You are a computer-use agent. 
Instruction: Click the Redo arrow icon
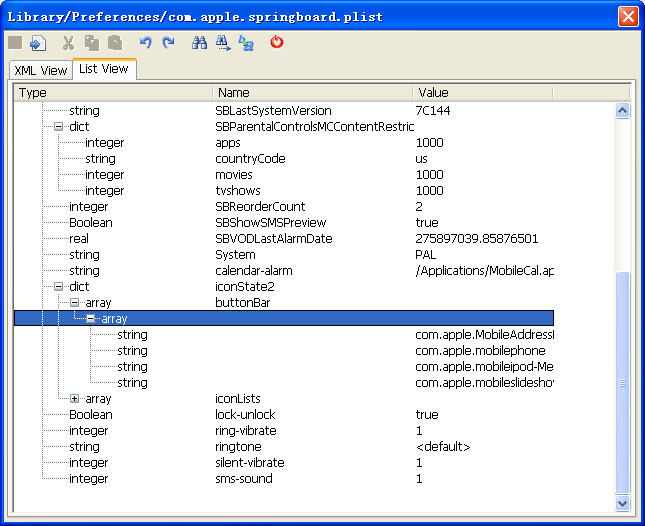click(168, 42)
